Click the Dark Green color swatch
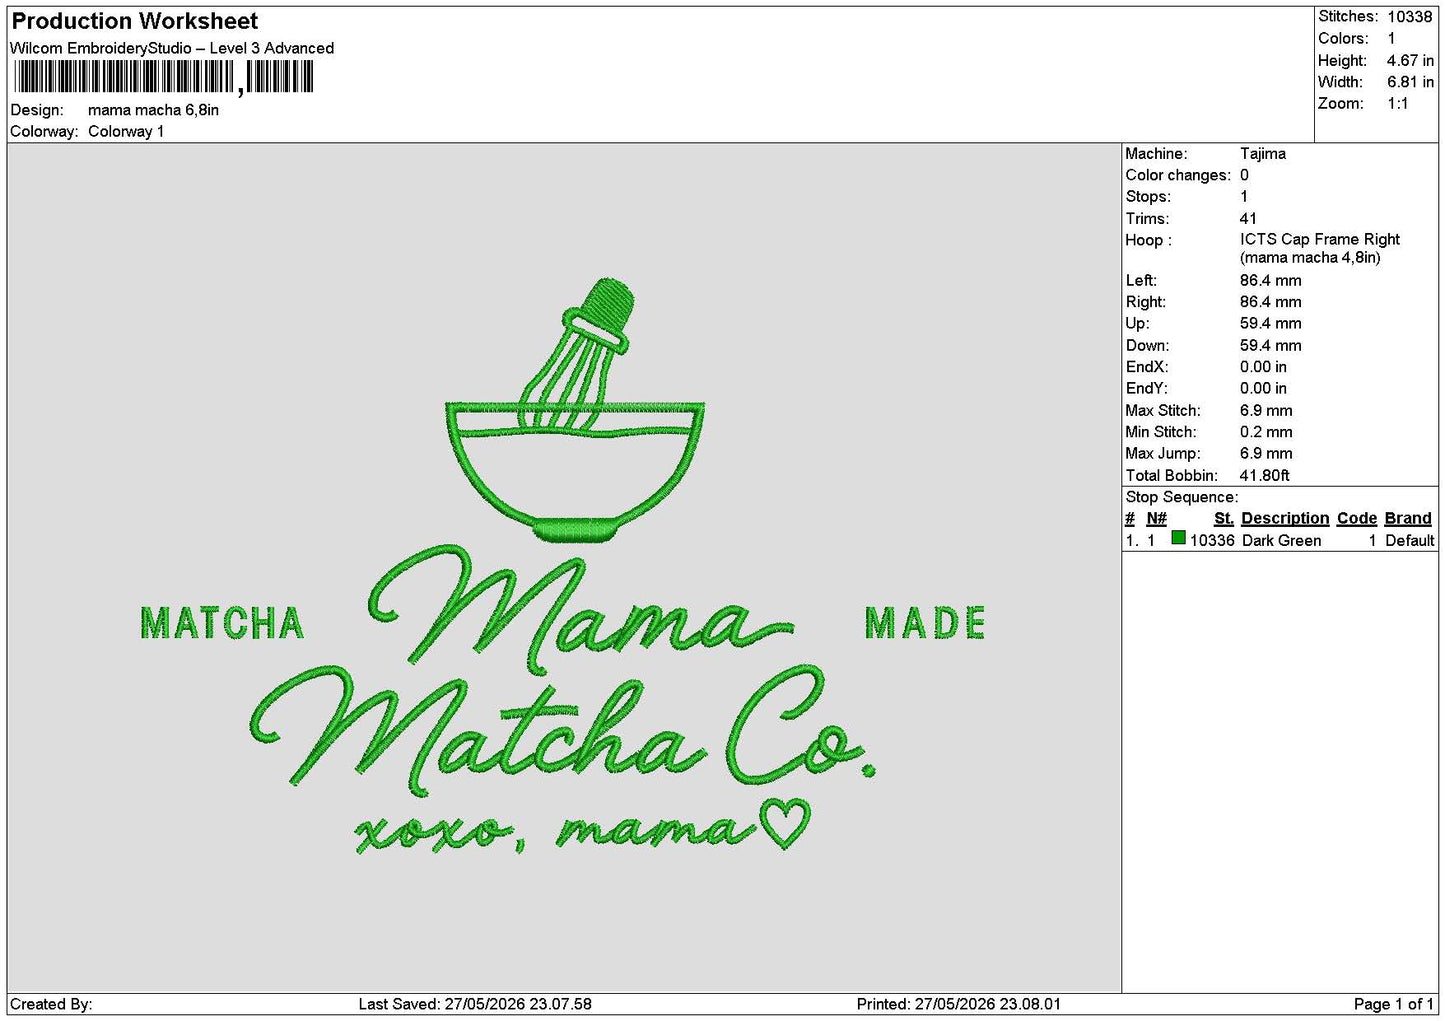 point(1178,538)
